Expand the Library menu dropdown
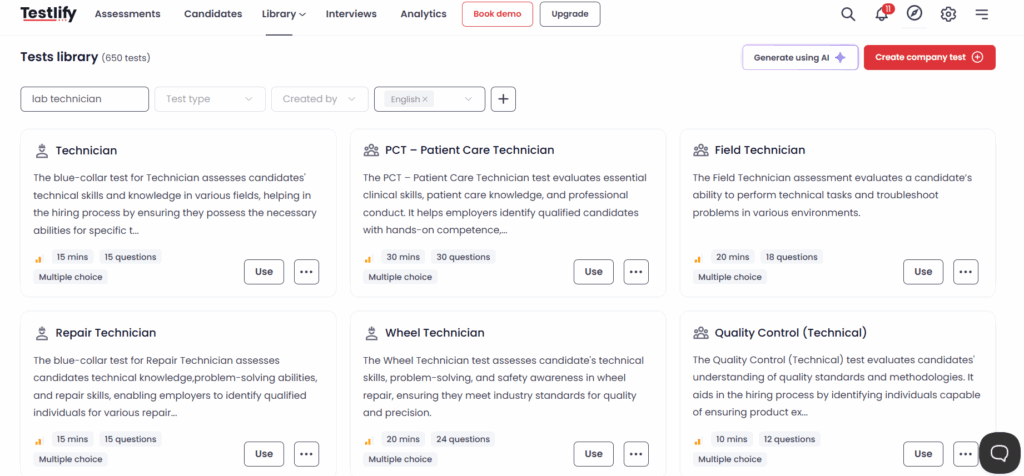Image resolution: width=1024 pixels, height=476 pixels. click(283, 14)
